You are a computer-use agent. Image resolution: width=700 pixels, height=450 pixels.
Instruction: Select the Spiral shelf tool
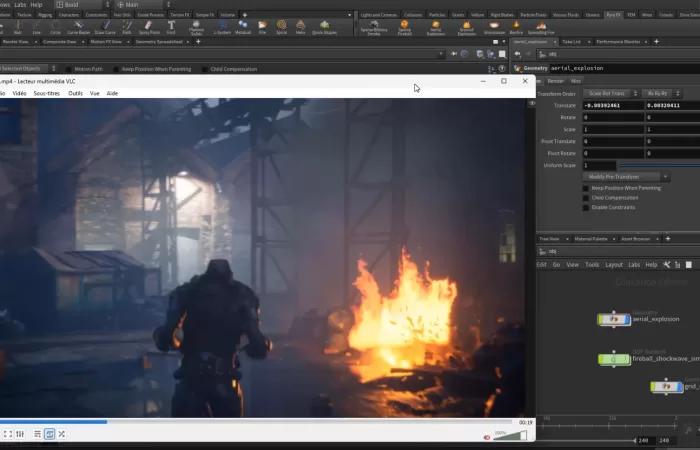tap(281, 27)
